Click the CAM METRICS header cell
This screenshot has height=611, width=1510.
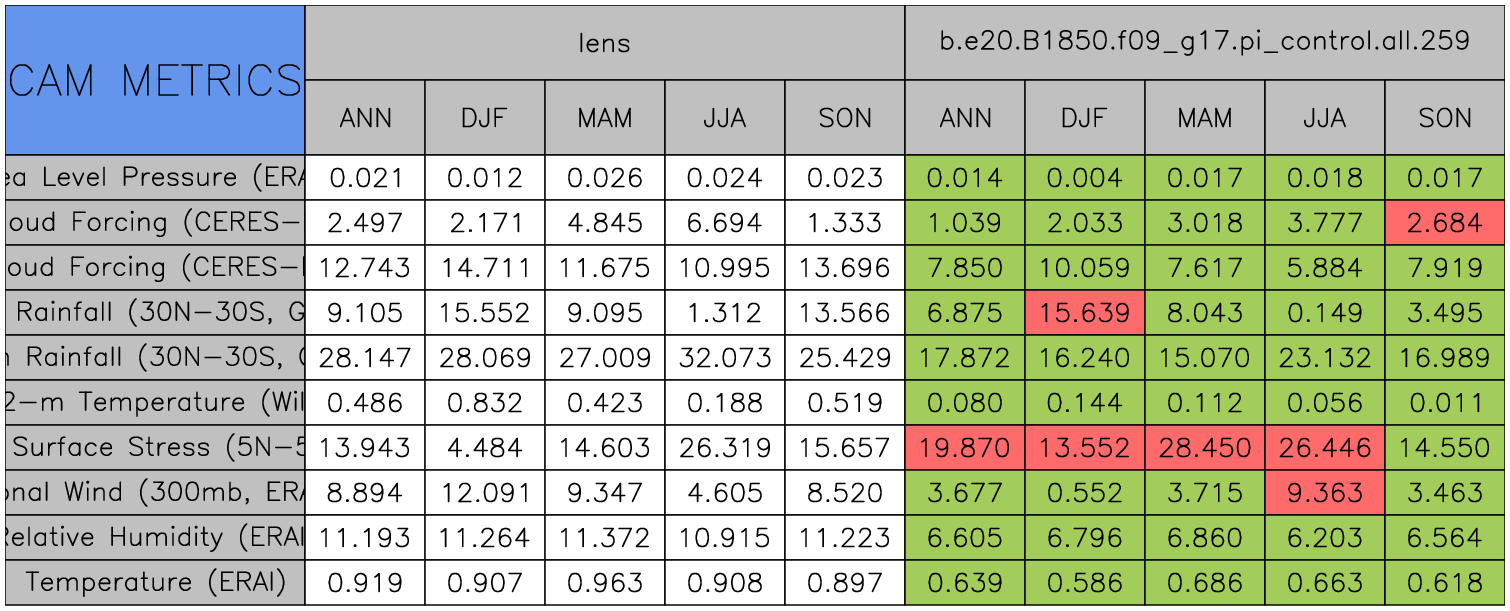[x=155, y=80]
